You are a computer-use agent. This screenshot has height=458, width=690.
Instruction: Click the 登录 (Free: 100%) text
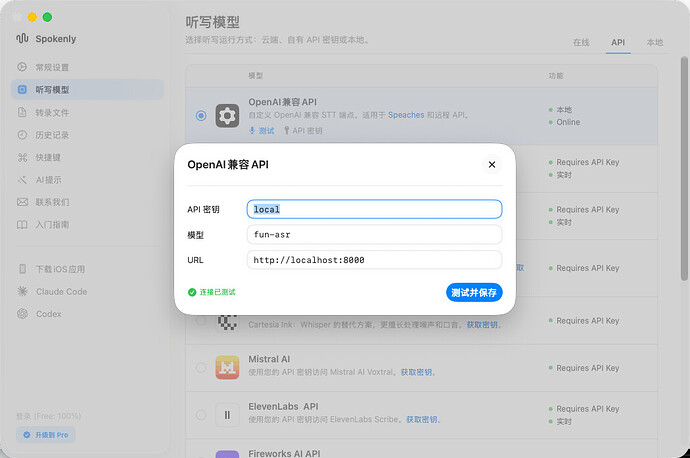49,416
